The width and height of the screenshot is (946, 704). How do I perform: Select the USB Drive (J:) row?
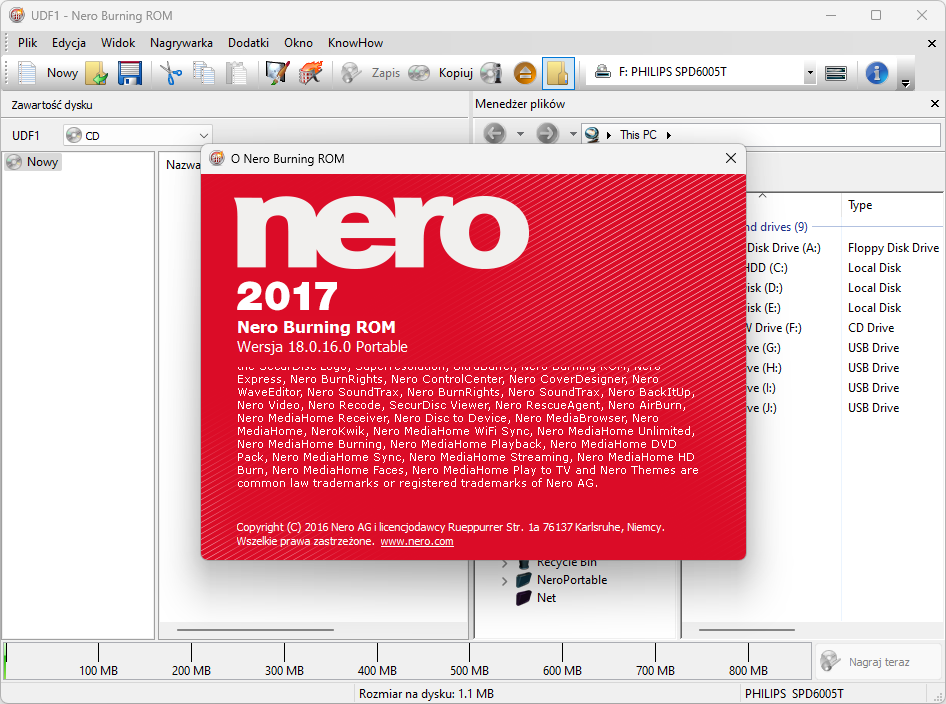(x=845, y=408)
